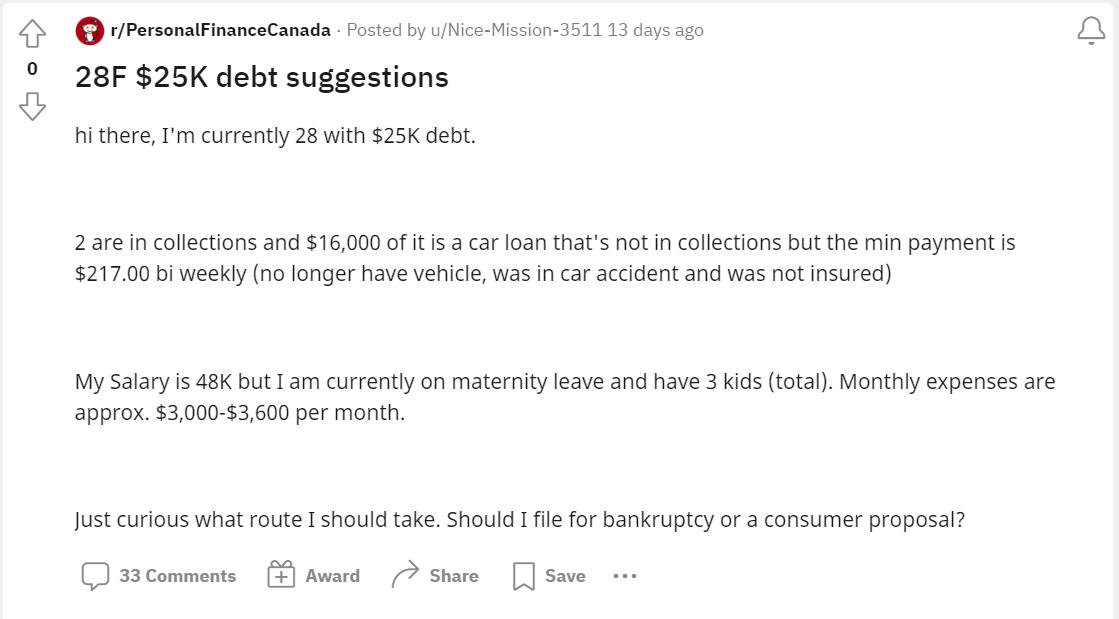The image size is (1119, 619).
Task: Click the paragraph mentioning maternity leave salary
Action: click(565, 397)
